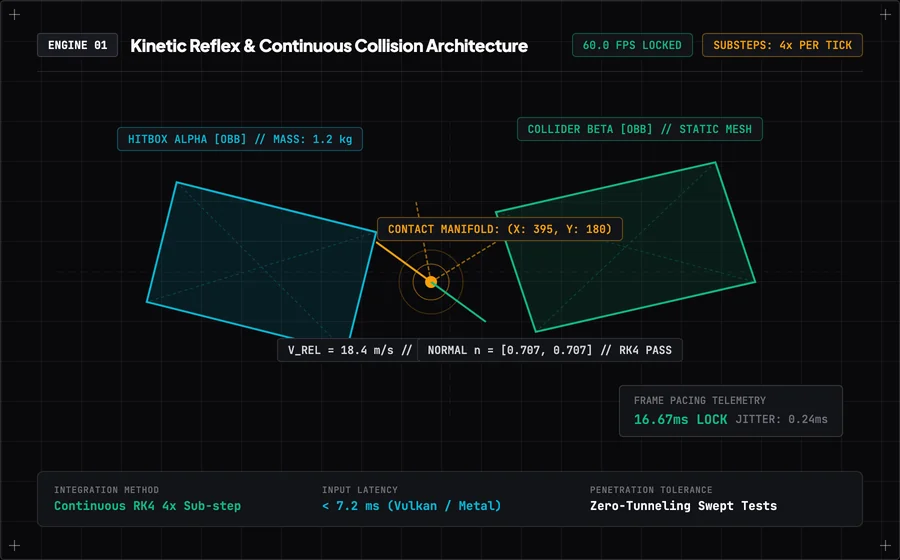The height and width of the screenshot is (560, 900).
Task: Click the FRAME PACING TELEMETRY heading
Action: [700, 400]
